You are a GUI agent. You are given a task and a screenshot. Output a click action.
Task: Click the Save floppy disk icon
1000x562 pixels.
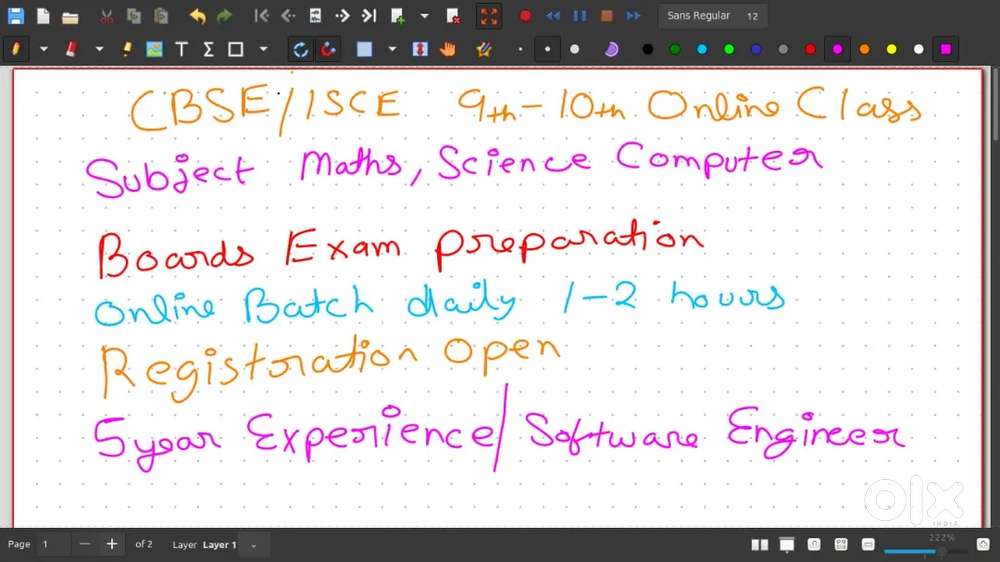(x=15, y=16)
